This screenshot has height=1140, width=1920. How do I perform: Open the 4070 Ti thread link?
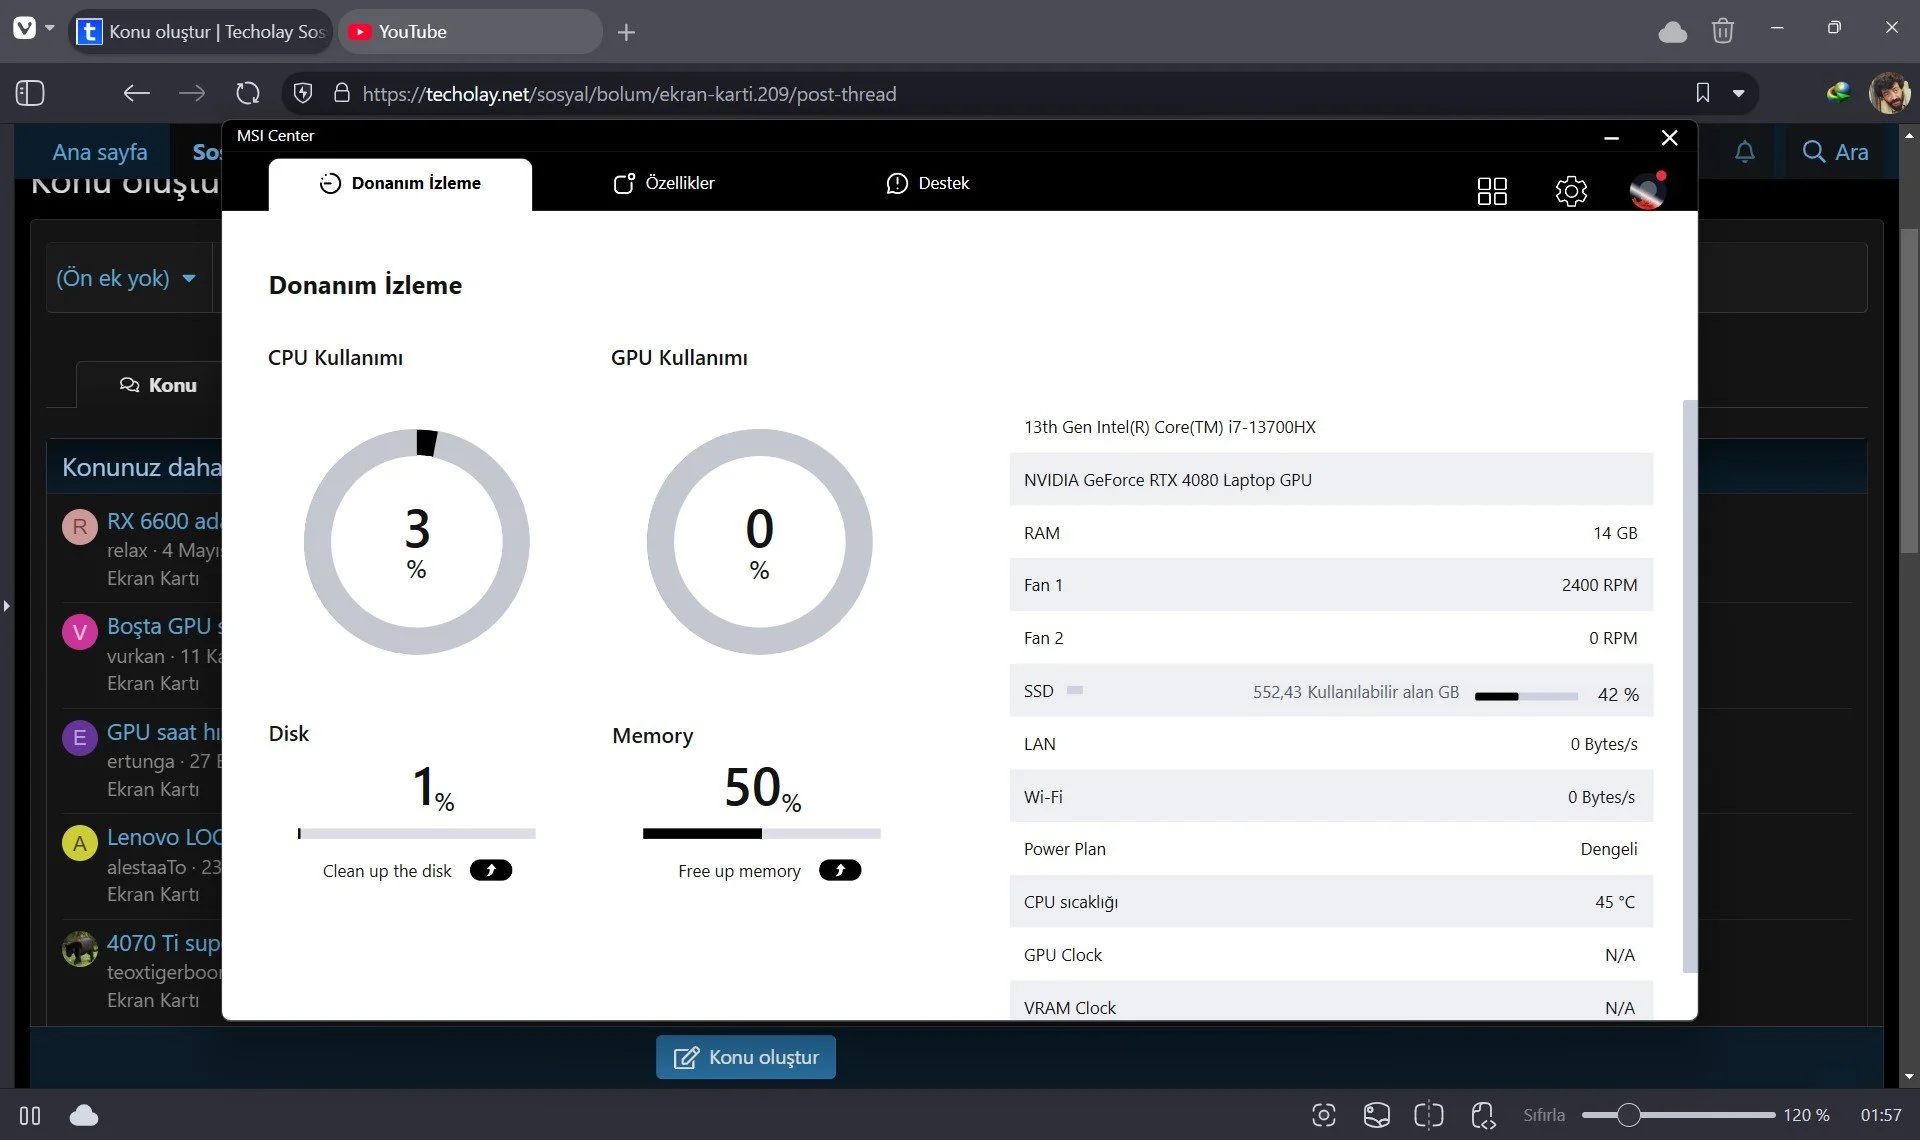tap(163, 943)
